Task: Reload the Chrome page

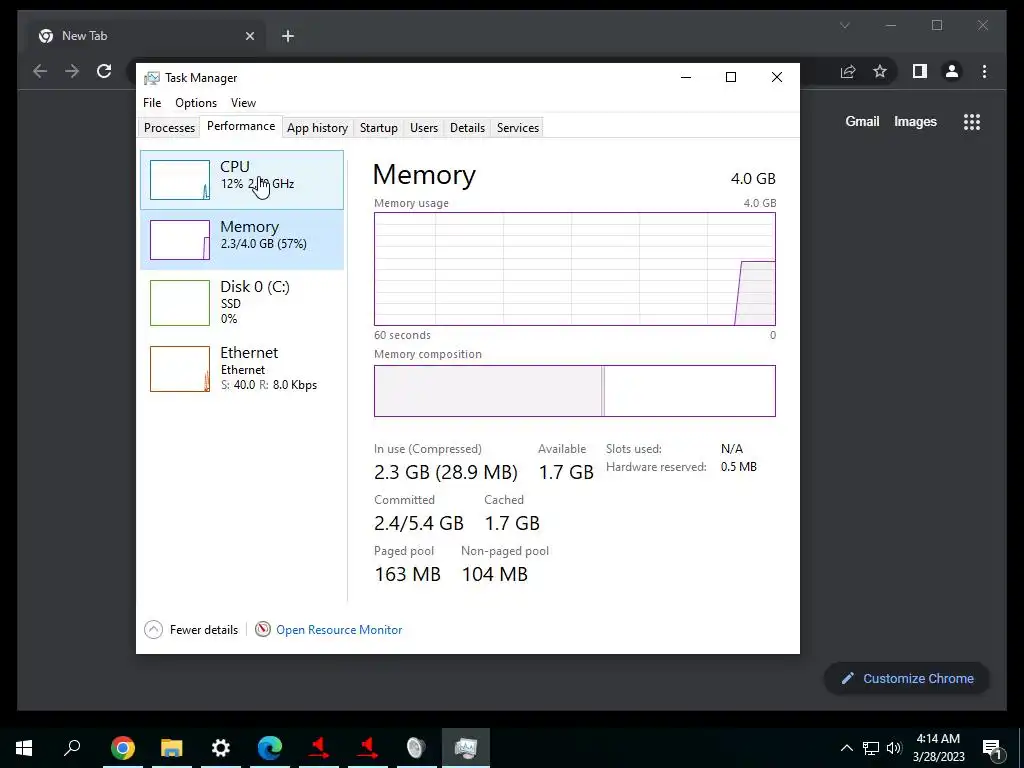Action: [x=104, y=71]
